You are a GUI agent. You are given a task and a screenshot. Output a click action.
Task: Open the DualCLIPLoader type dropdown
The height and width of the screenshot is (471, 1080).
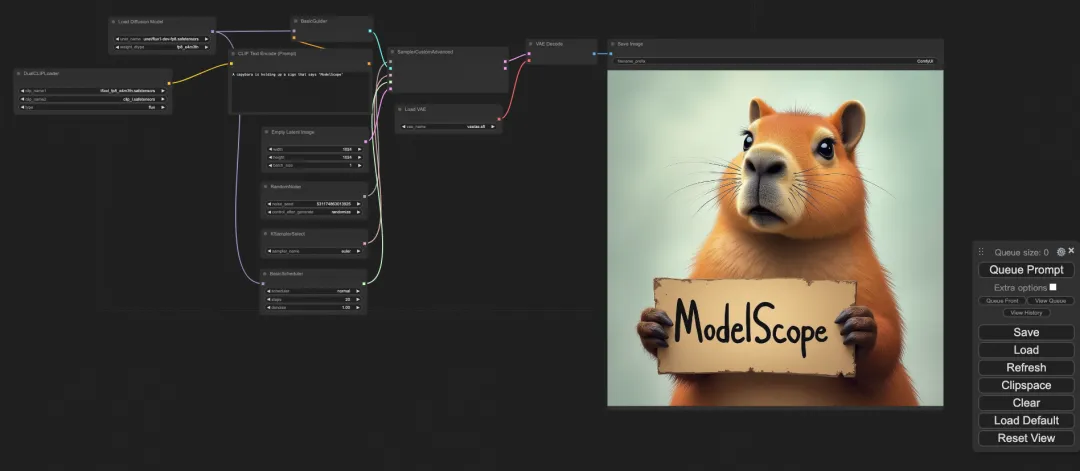[92, 107]
